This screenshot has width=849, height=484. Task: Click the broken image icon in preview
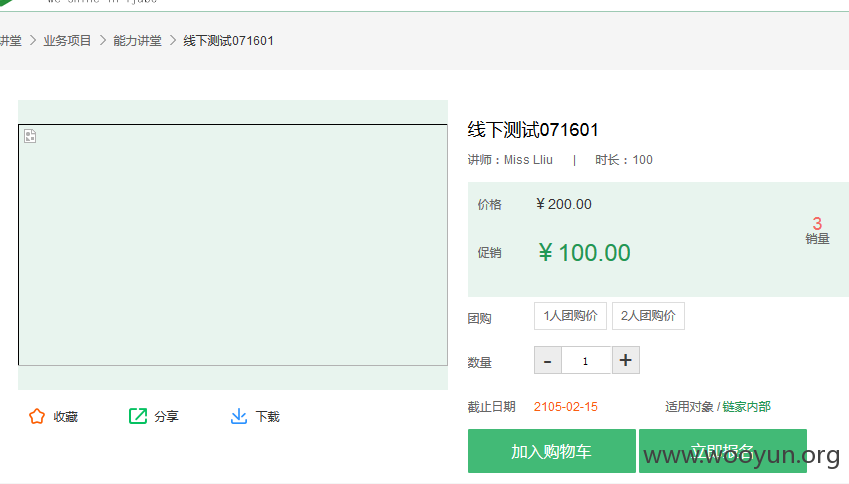coord(30,136)
